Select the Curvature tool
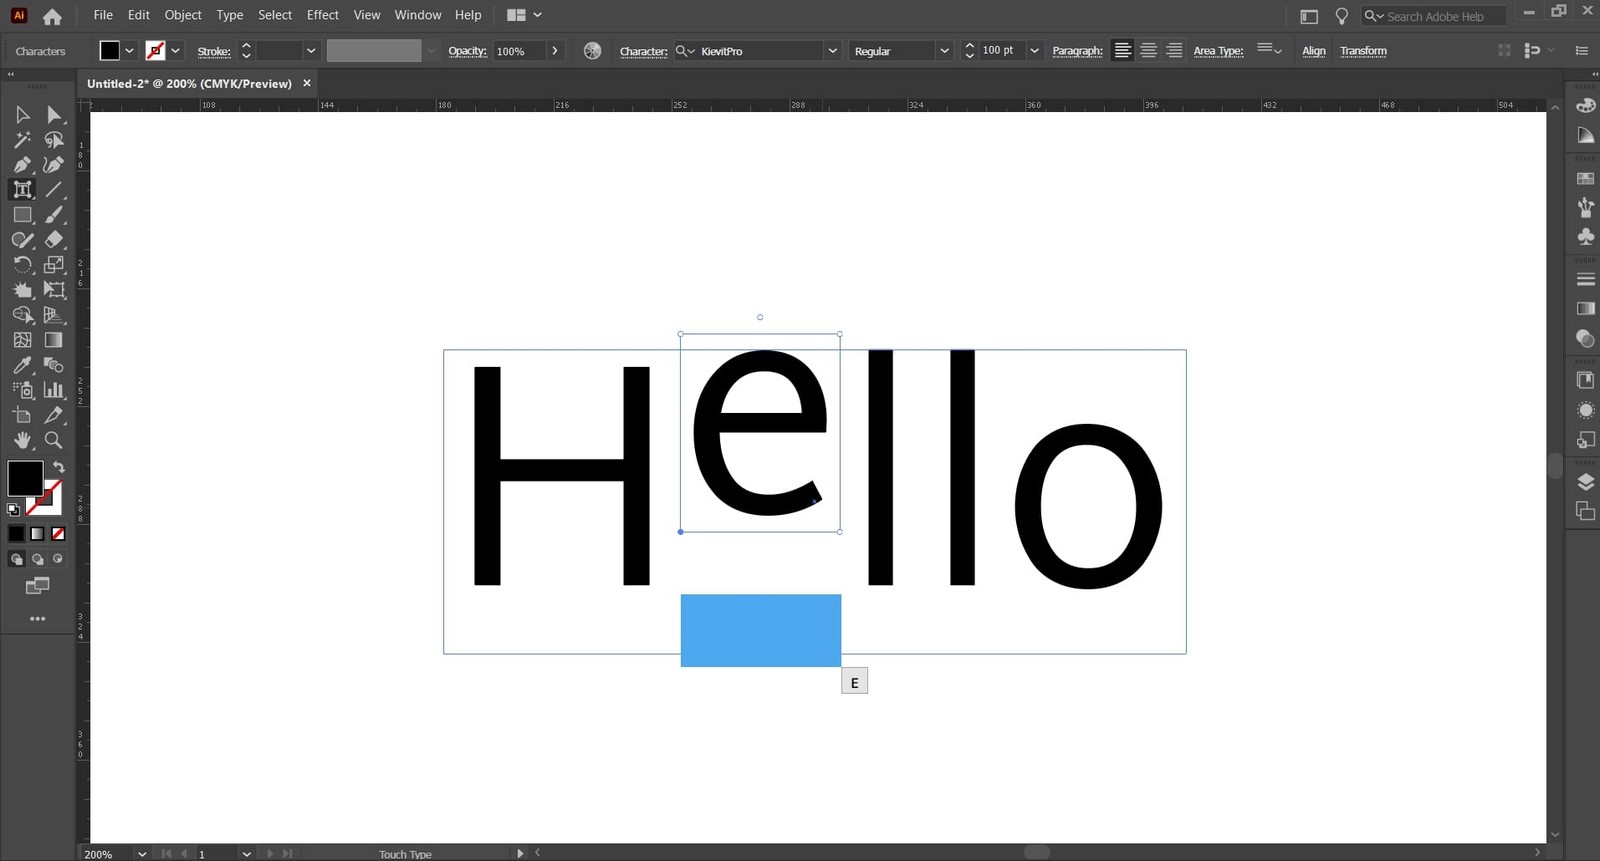 [54, 165]
